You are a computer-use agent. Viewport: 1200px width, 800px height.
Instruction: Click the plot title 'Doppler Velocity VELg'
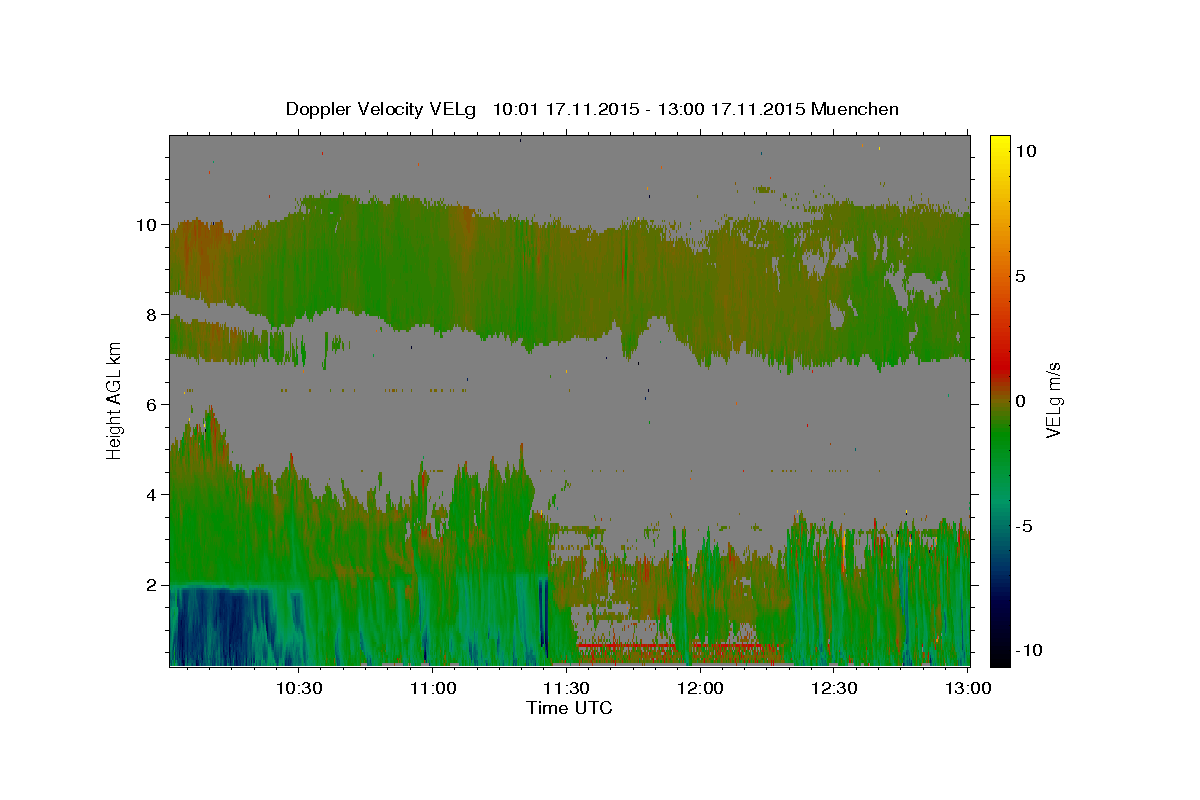[381, 109]
